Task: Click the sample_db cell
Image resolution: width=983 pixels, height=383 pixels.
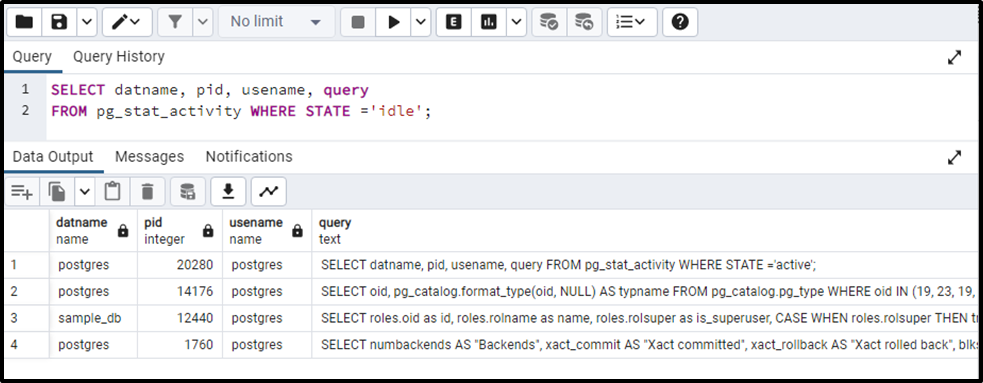Action: [x=93, y=318]
